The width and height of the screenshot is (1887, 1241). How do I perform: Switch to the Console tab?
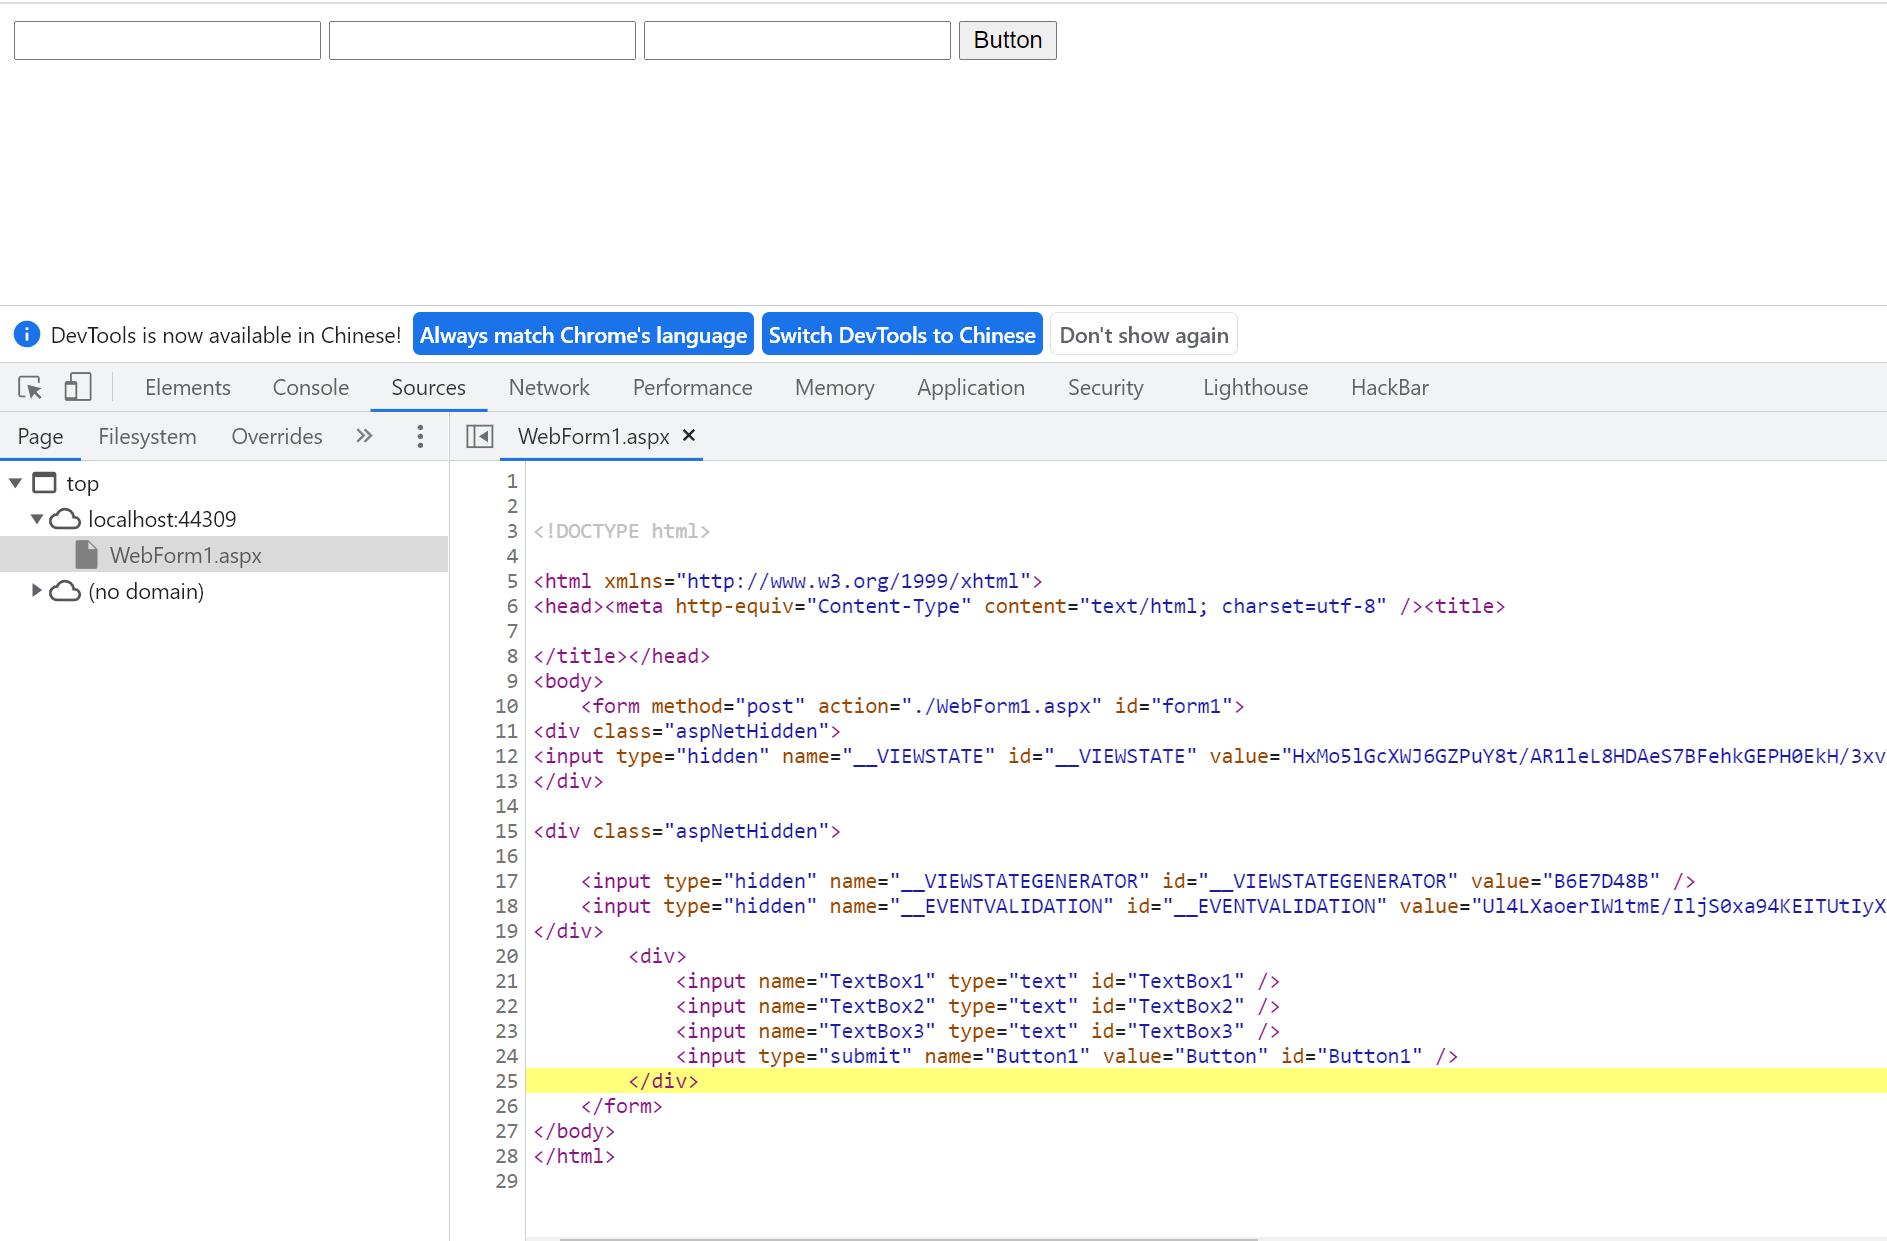(311, 387)
